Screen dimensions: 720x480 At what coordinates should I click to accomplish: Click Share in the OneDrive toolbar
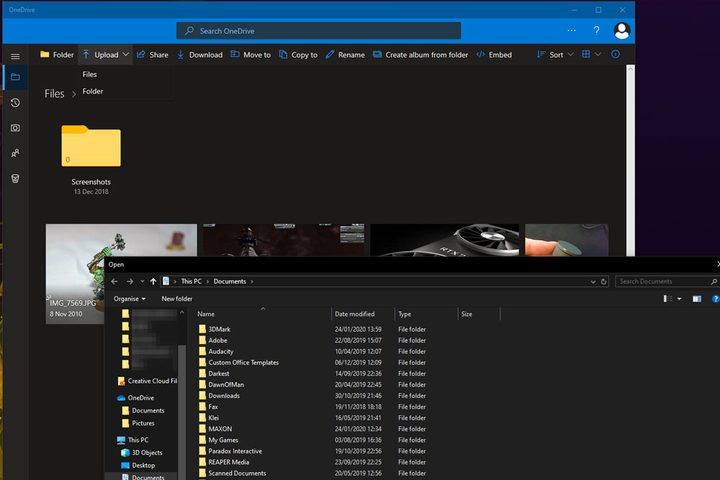(x=153, y=55)
